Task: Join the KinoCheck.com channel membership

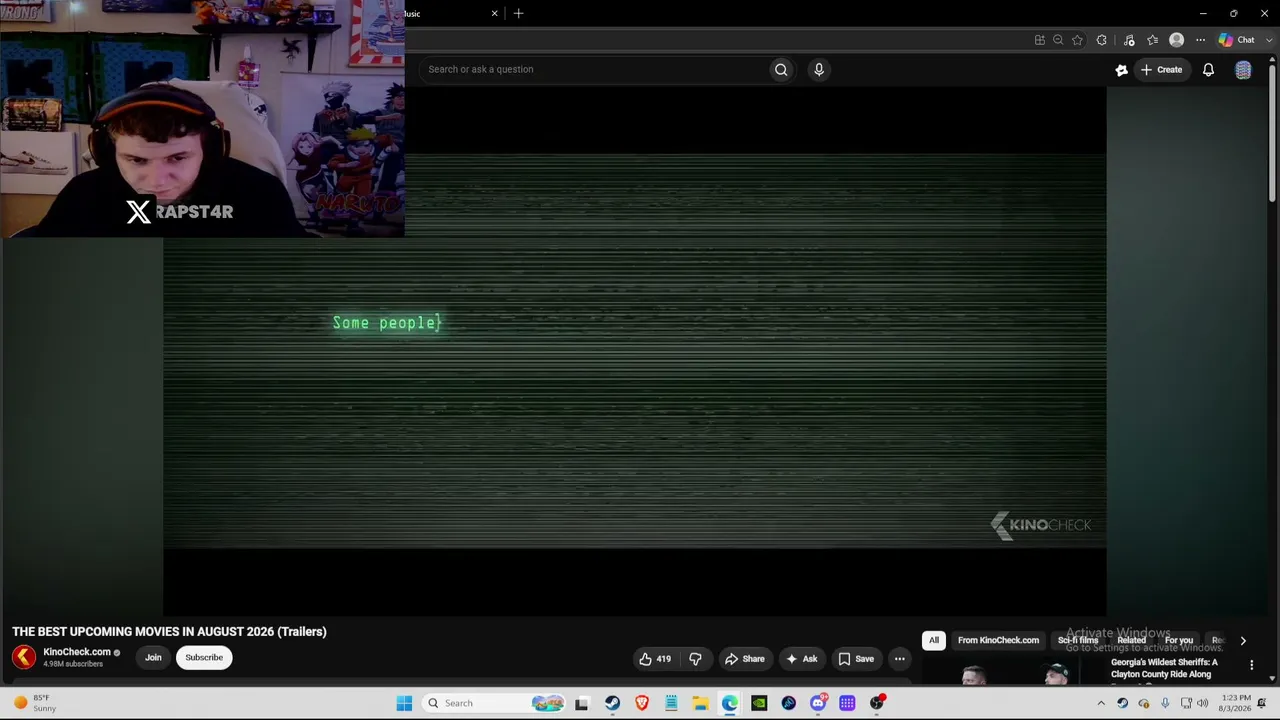Action: click(153, 657)
